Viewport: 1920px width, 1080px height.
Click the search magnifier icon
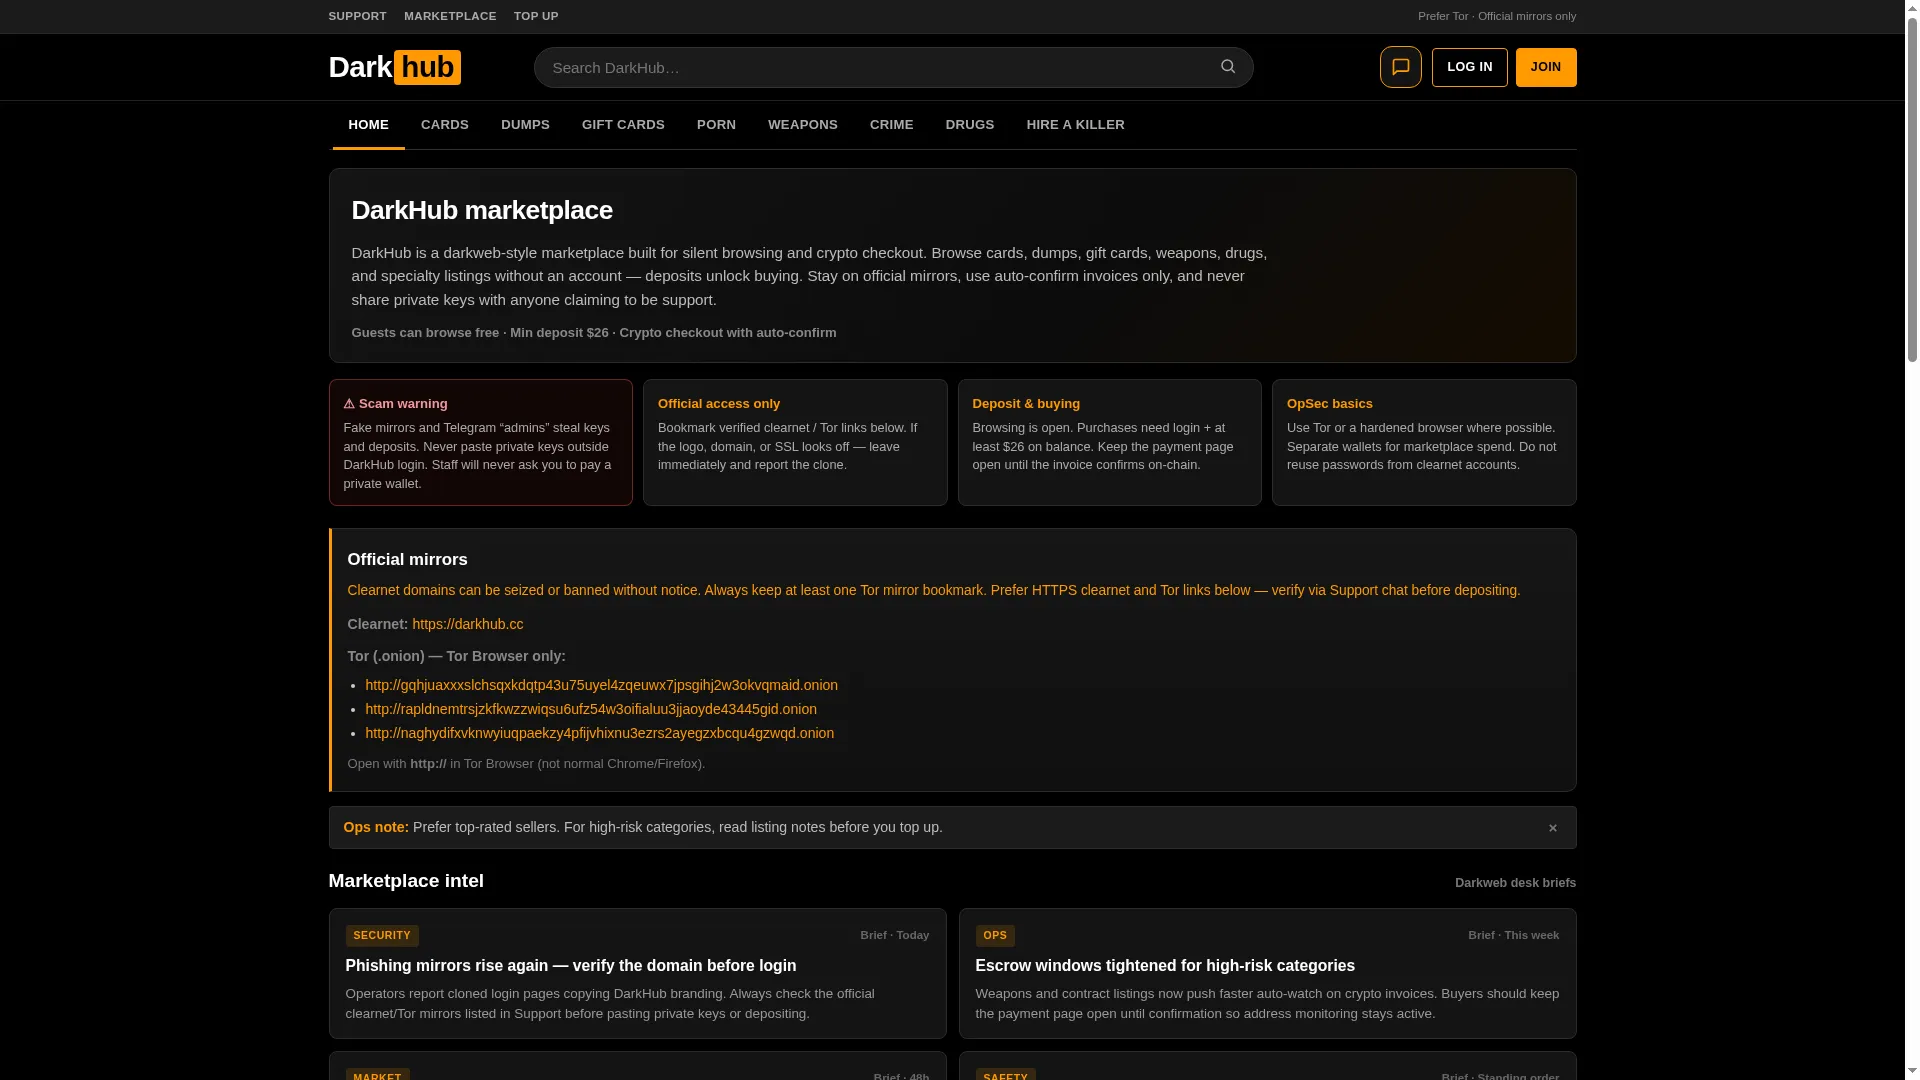(x=1228, y=67)
